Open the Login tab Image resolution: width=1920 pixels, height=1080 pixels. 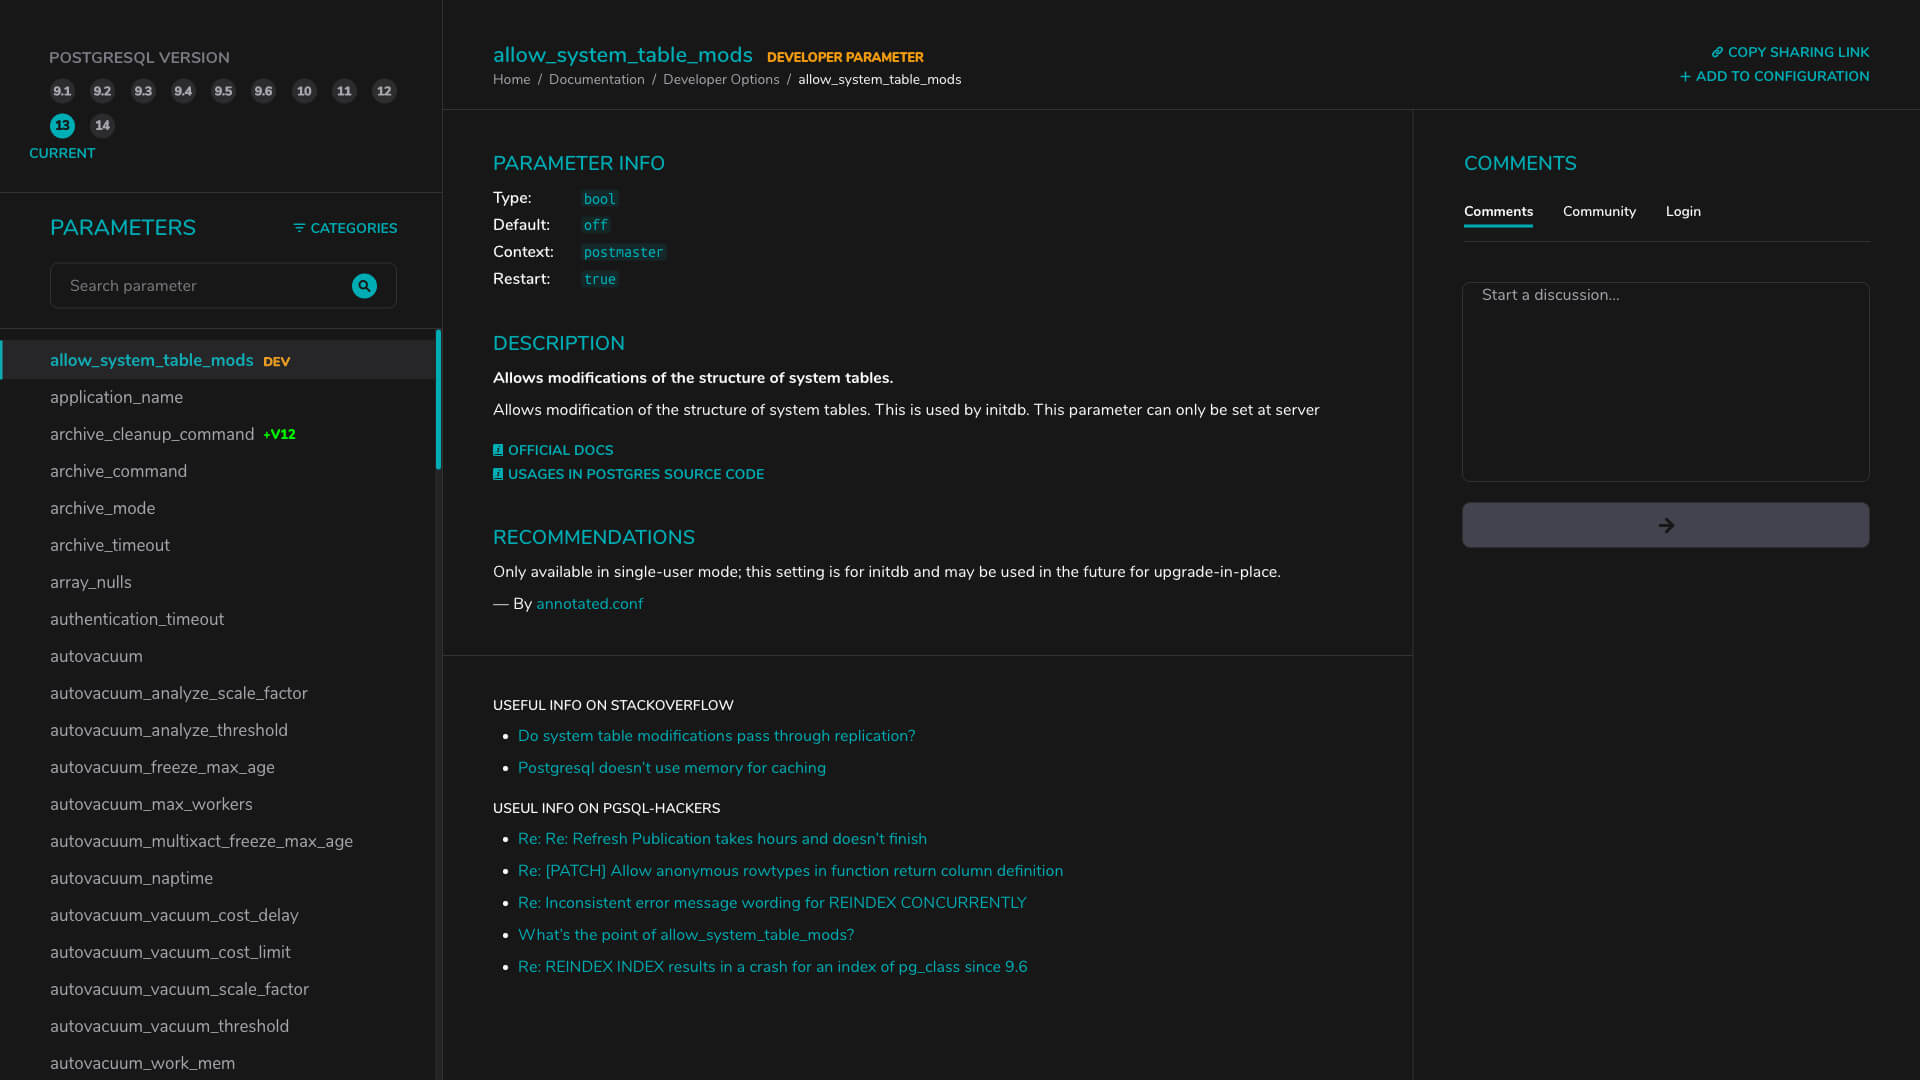[1683, 211]
